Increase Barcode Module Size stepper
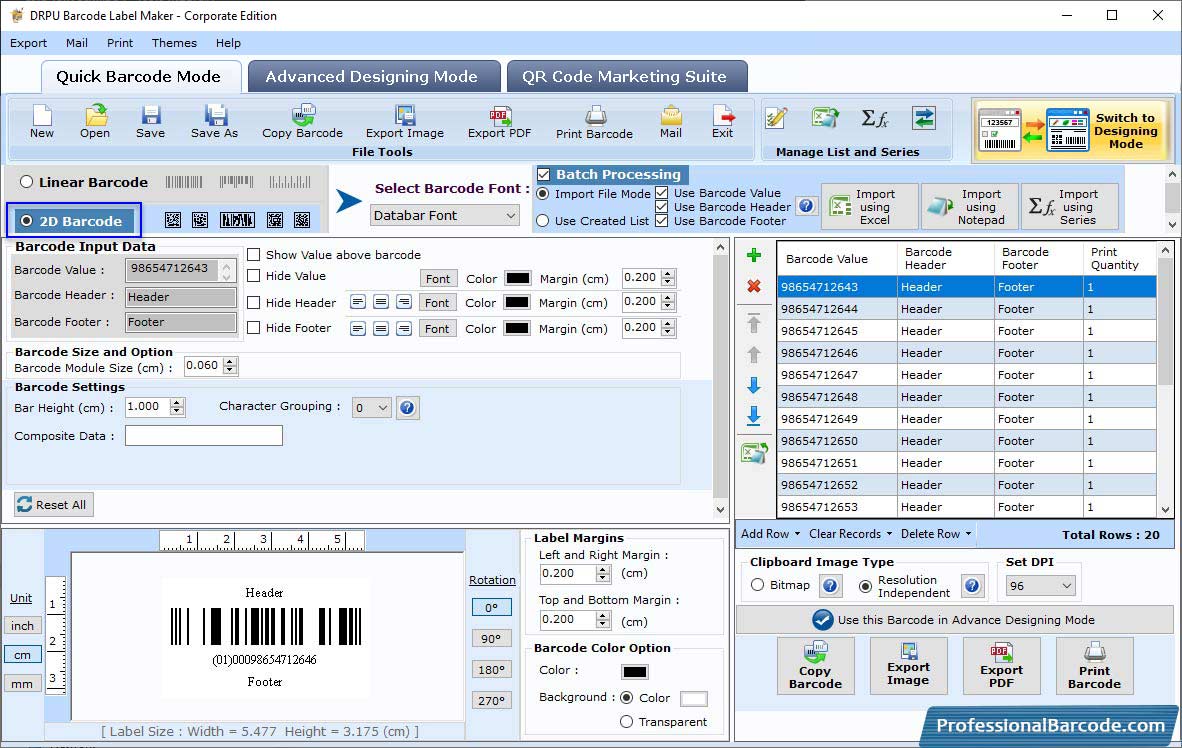 pos(231,362)
